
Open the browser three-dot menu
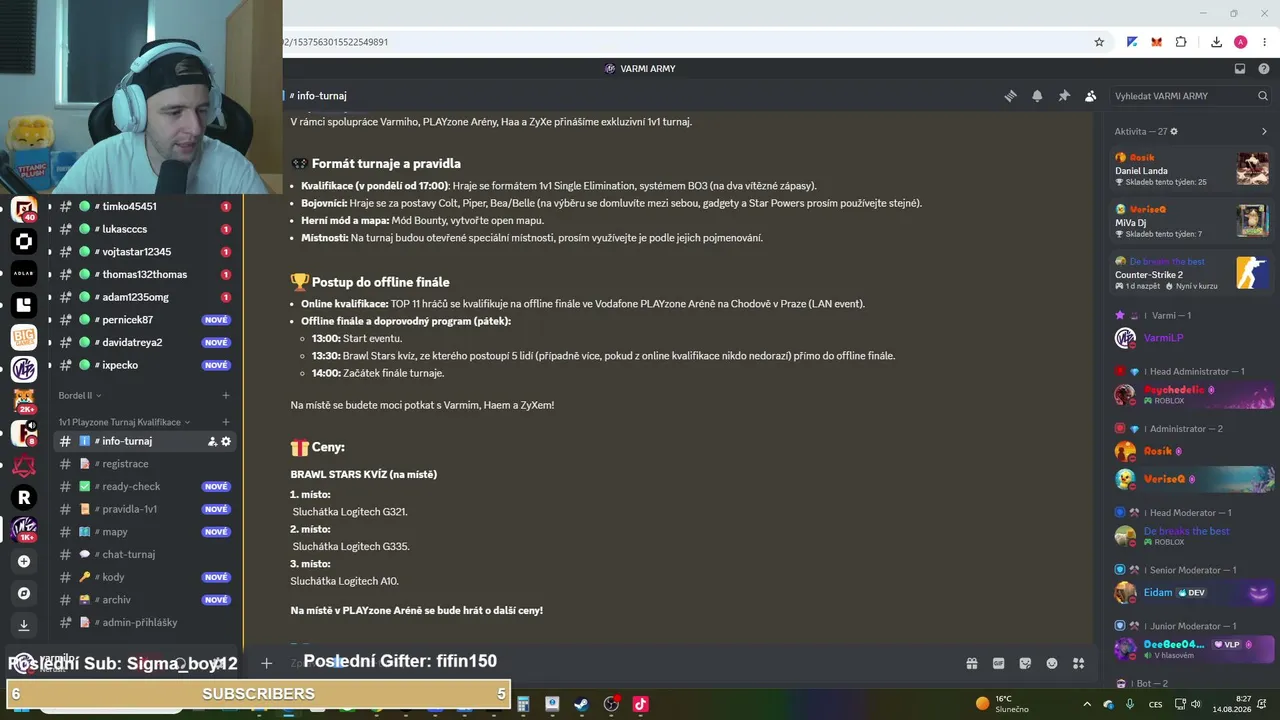pyautogui.click(x=1265, y=42)
